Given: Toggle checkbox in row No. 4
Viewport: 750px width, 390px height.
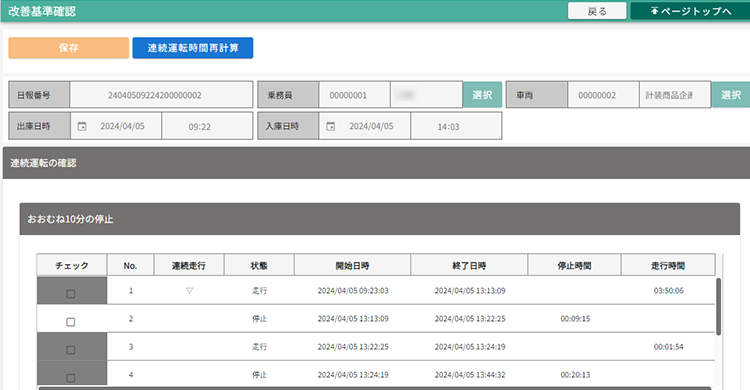Looking at the screenshot, I should point(71,378).
